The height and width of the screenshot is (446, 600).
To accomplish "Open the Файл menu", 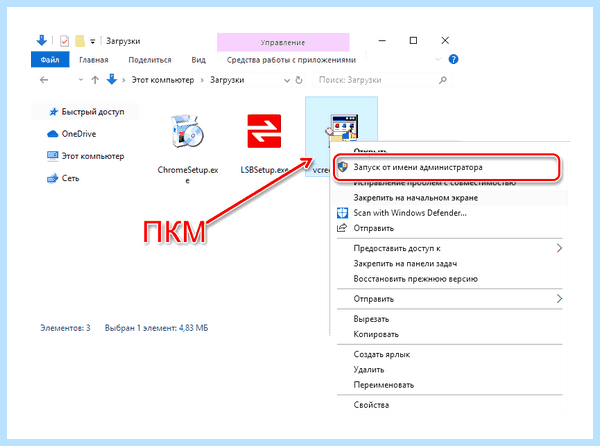I will click(50, 60).
